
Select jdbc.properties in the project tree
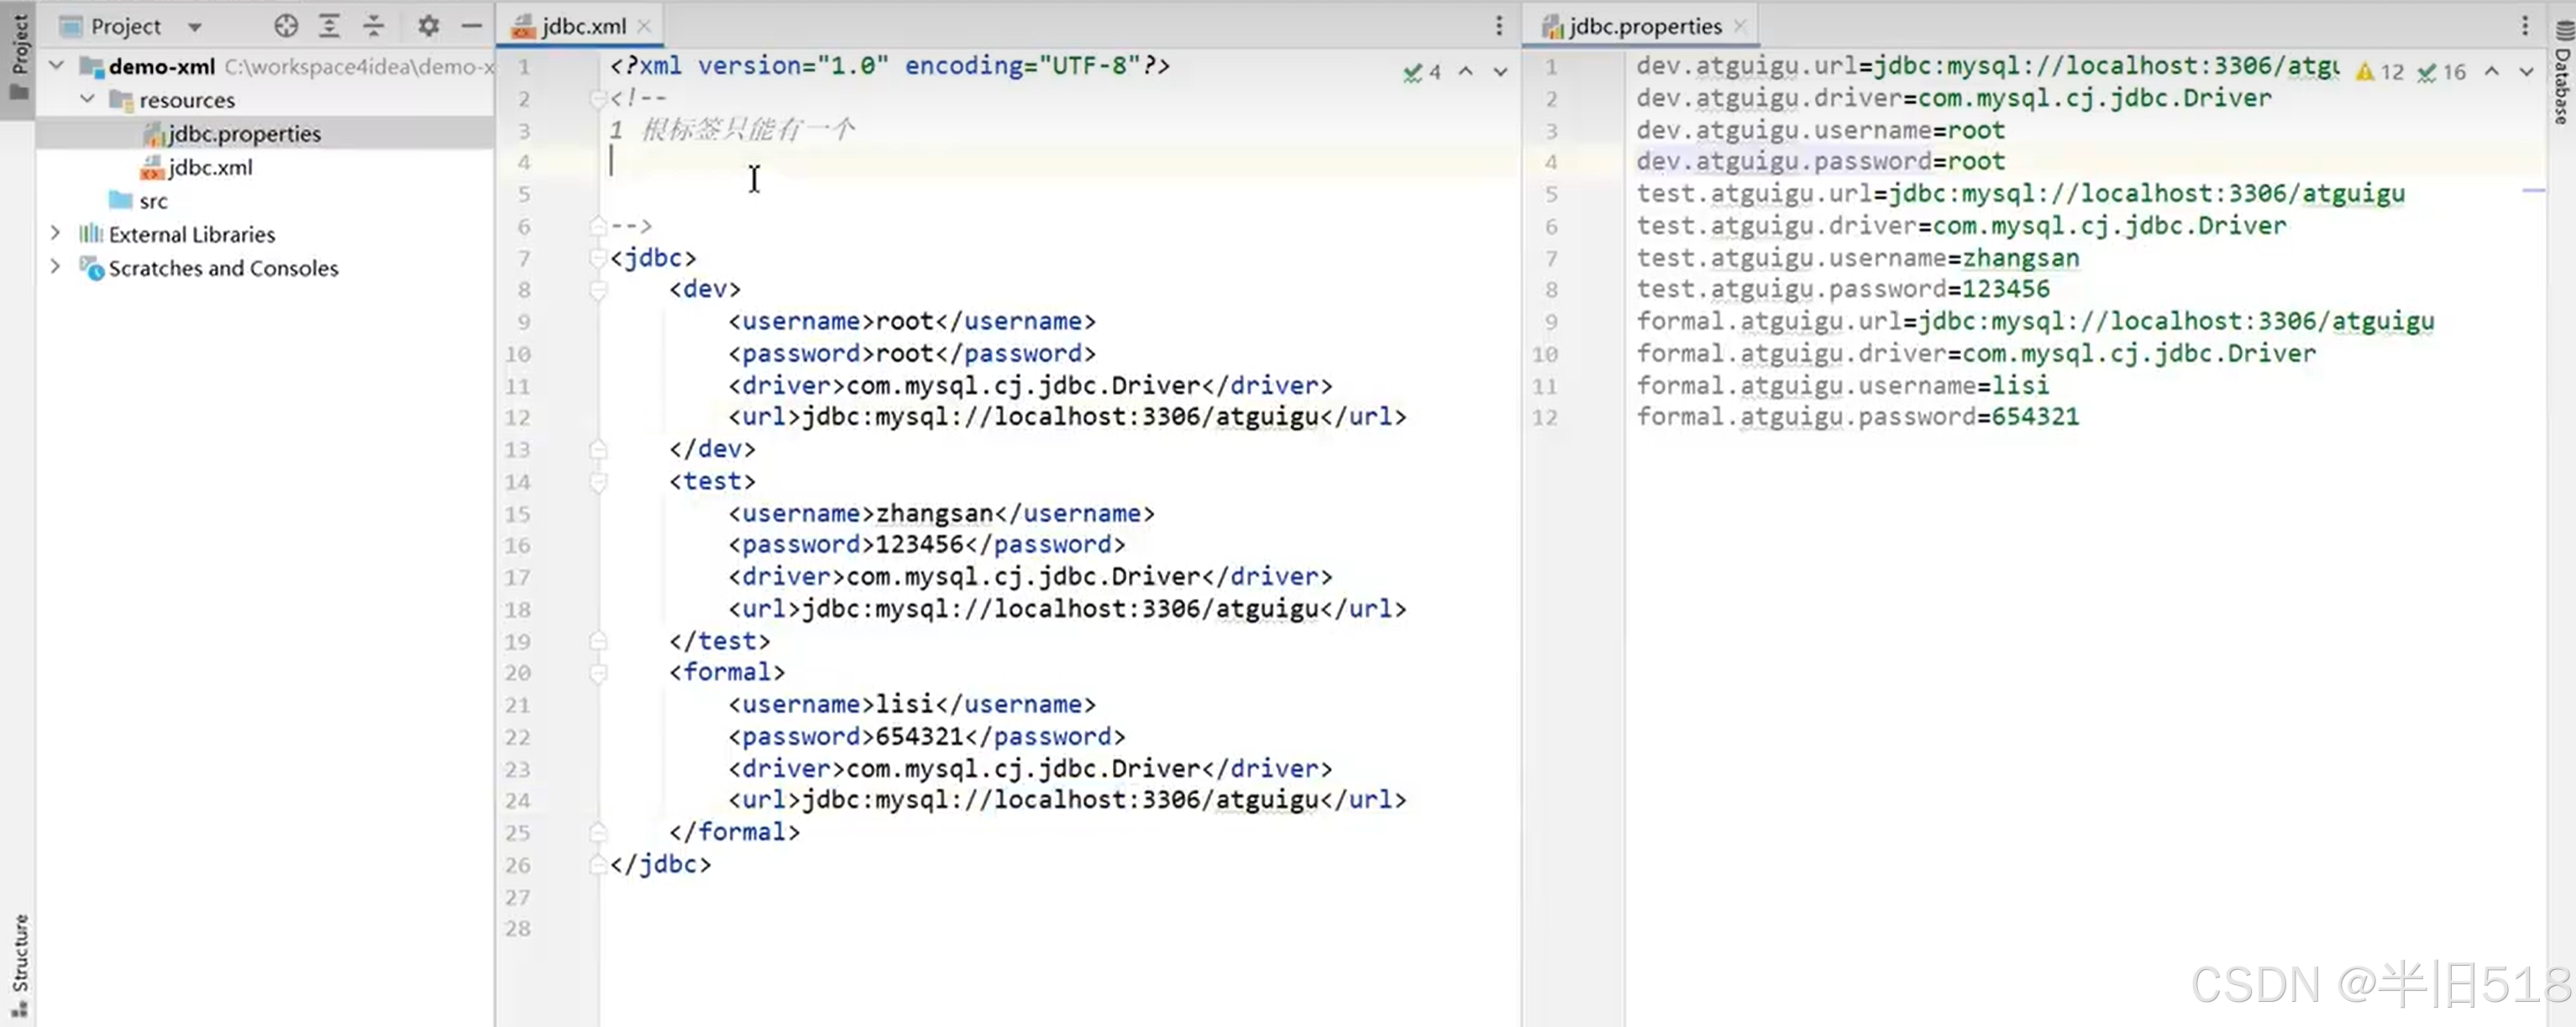tap(243, 133)
